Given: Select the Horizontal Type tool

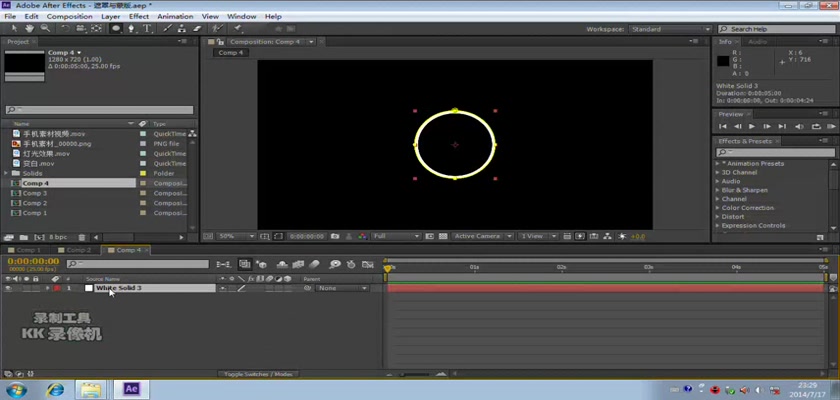Looking at the screenshot, I should coord(148,28).
